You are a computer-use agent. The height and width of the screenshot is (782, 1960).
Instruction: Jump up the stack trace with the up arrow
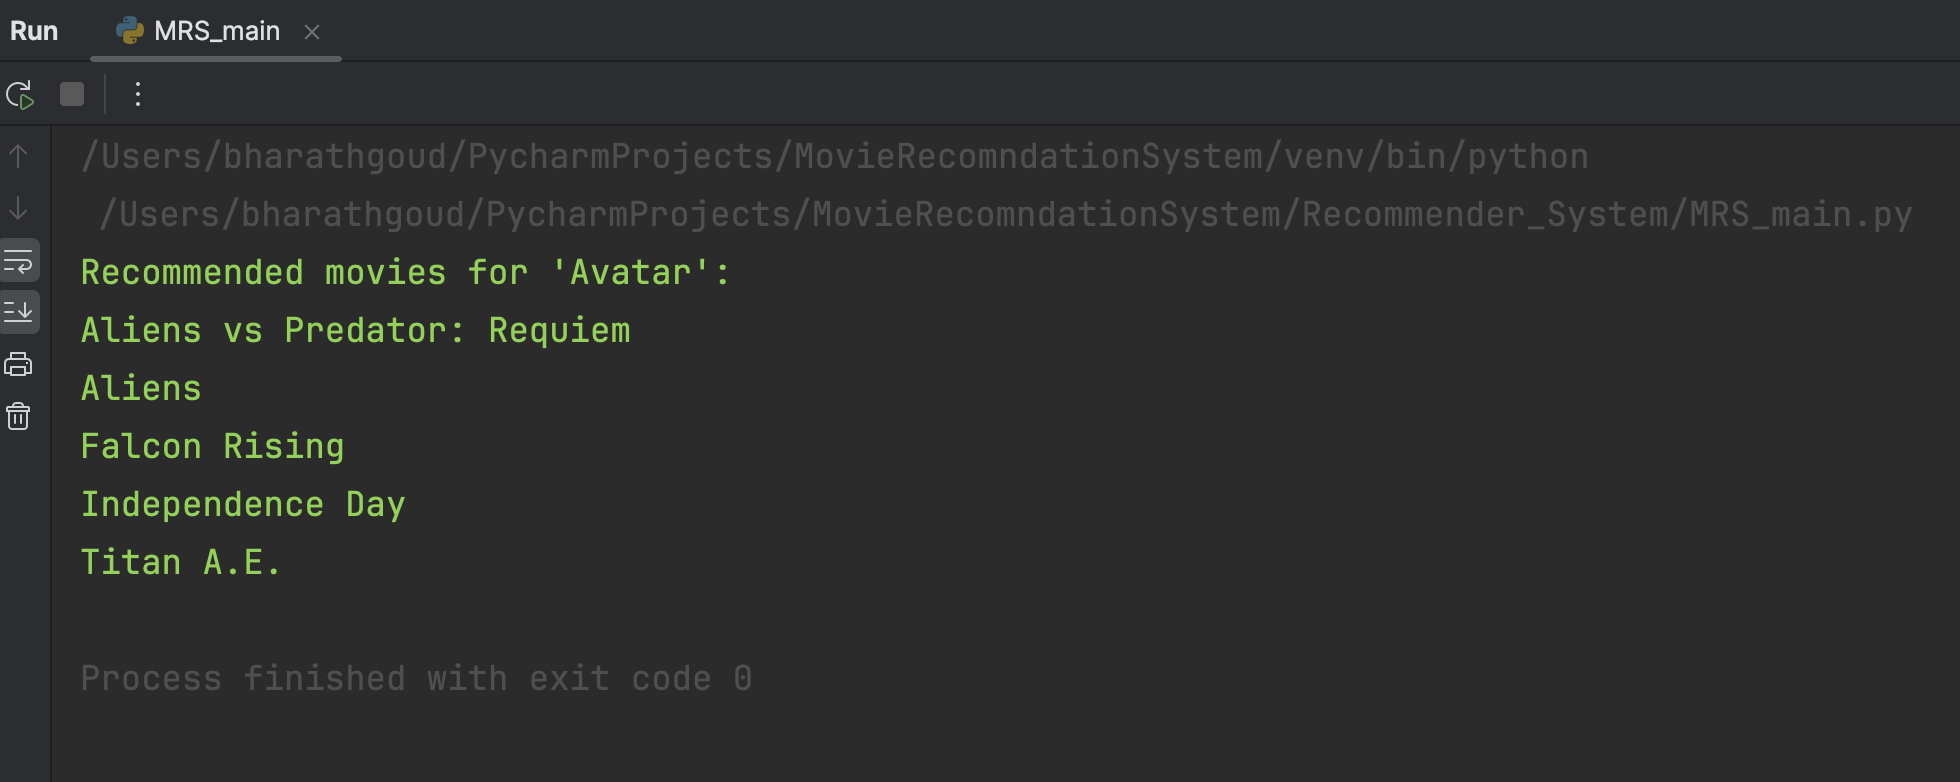(x=19, y=156)
